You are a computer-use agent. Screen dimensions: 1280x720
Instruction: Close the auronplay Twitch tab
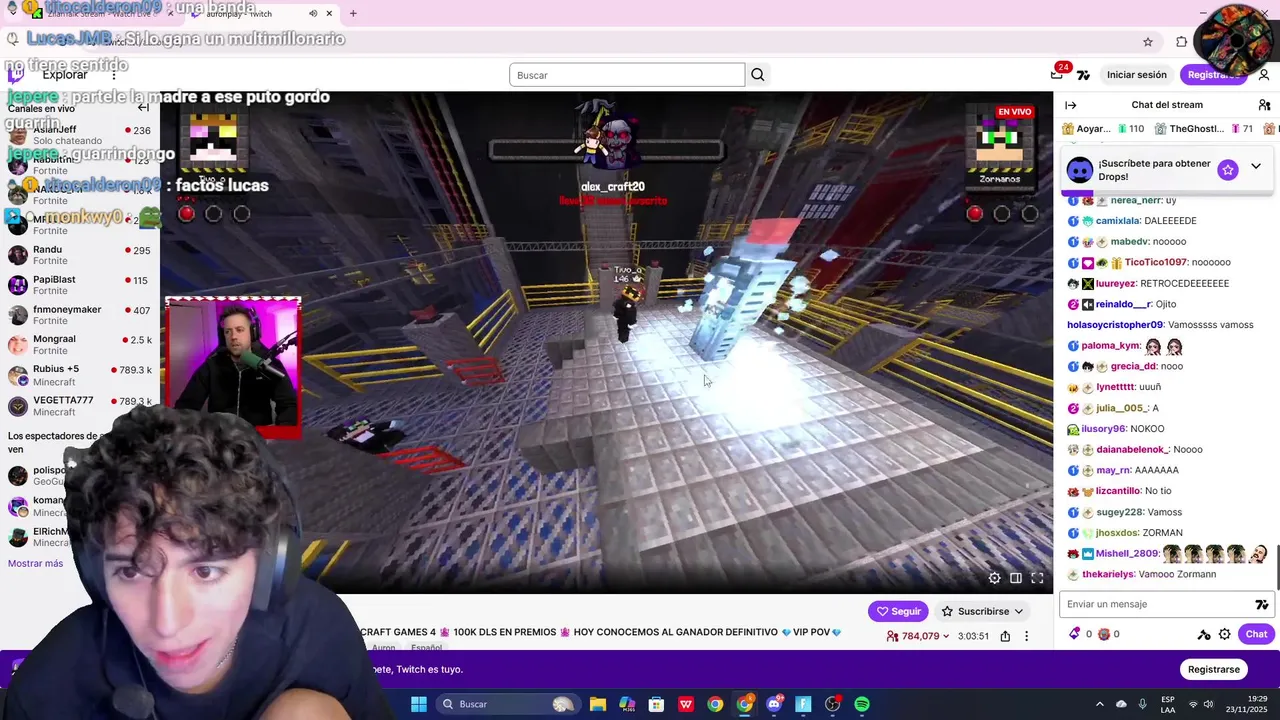[x=329, y=13]
